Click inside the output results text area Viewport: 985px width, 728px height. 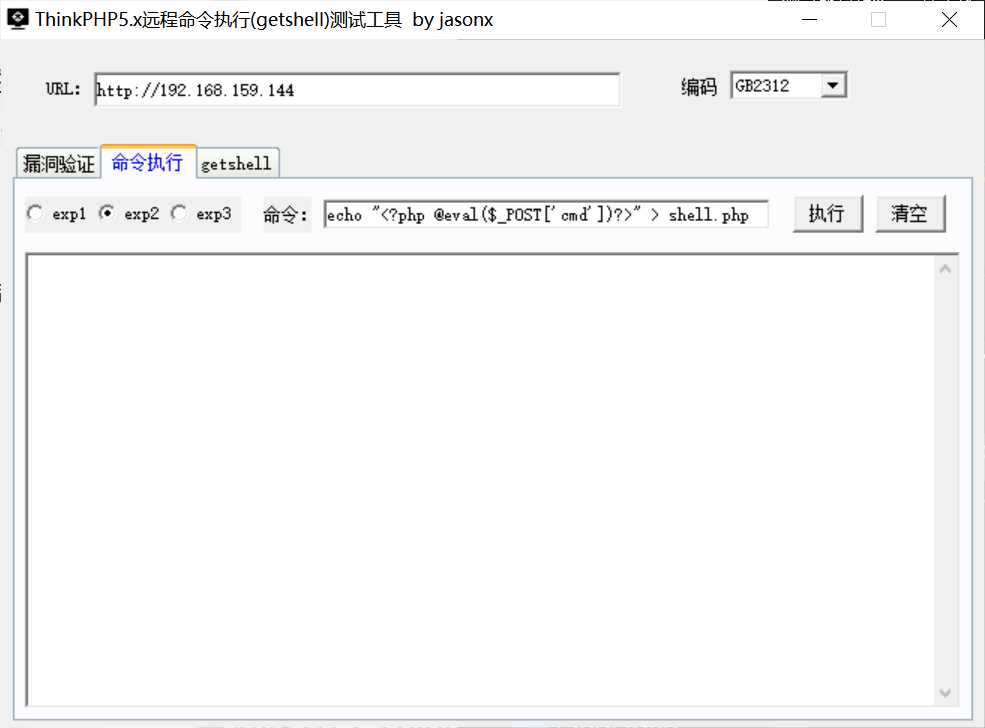tap(481, 479)
